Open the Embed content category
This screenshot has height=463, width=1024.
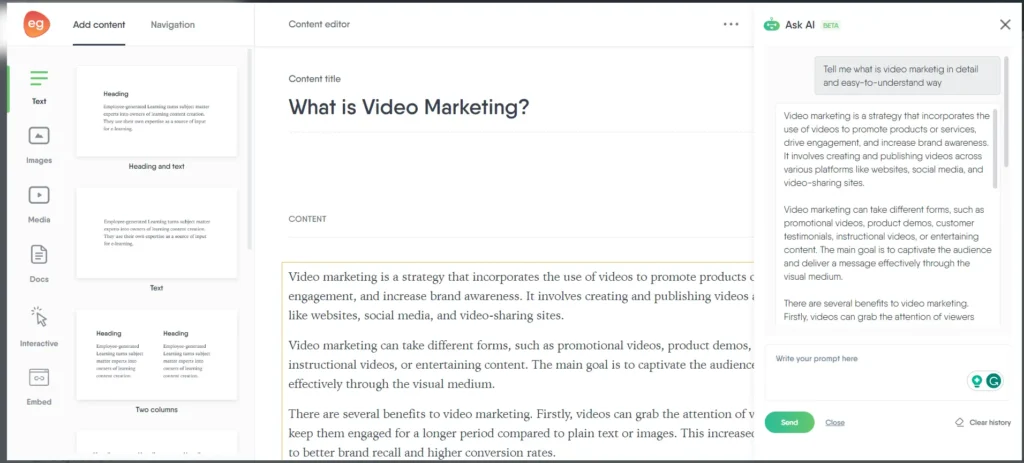[39, 387]
